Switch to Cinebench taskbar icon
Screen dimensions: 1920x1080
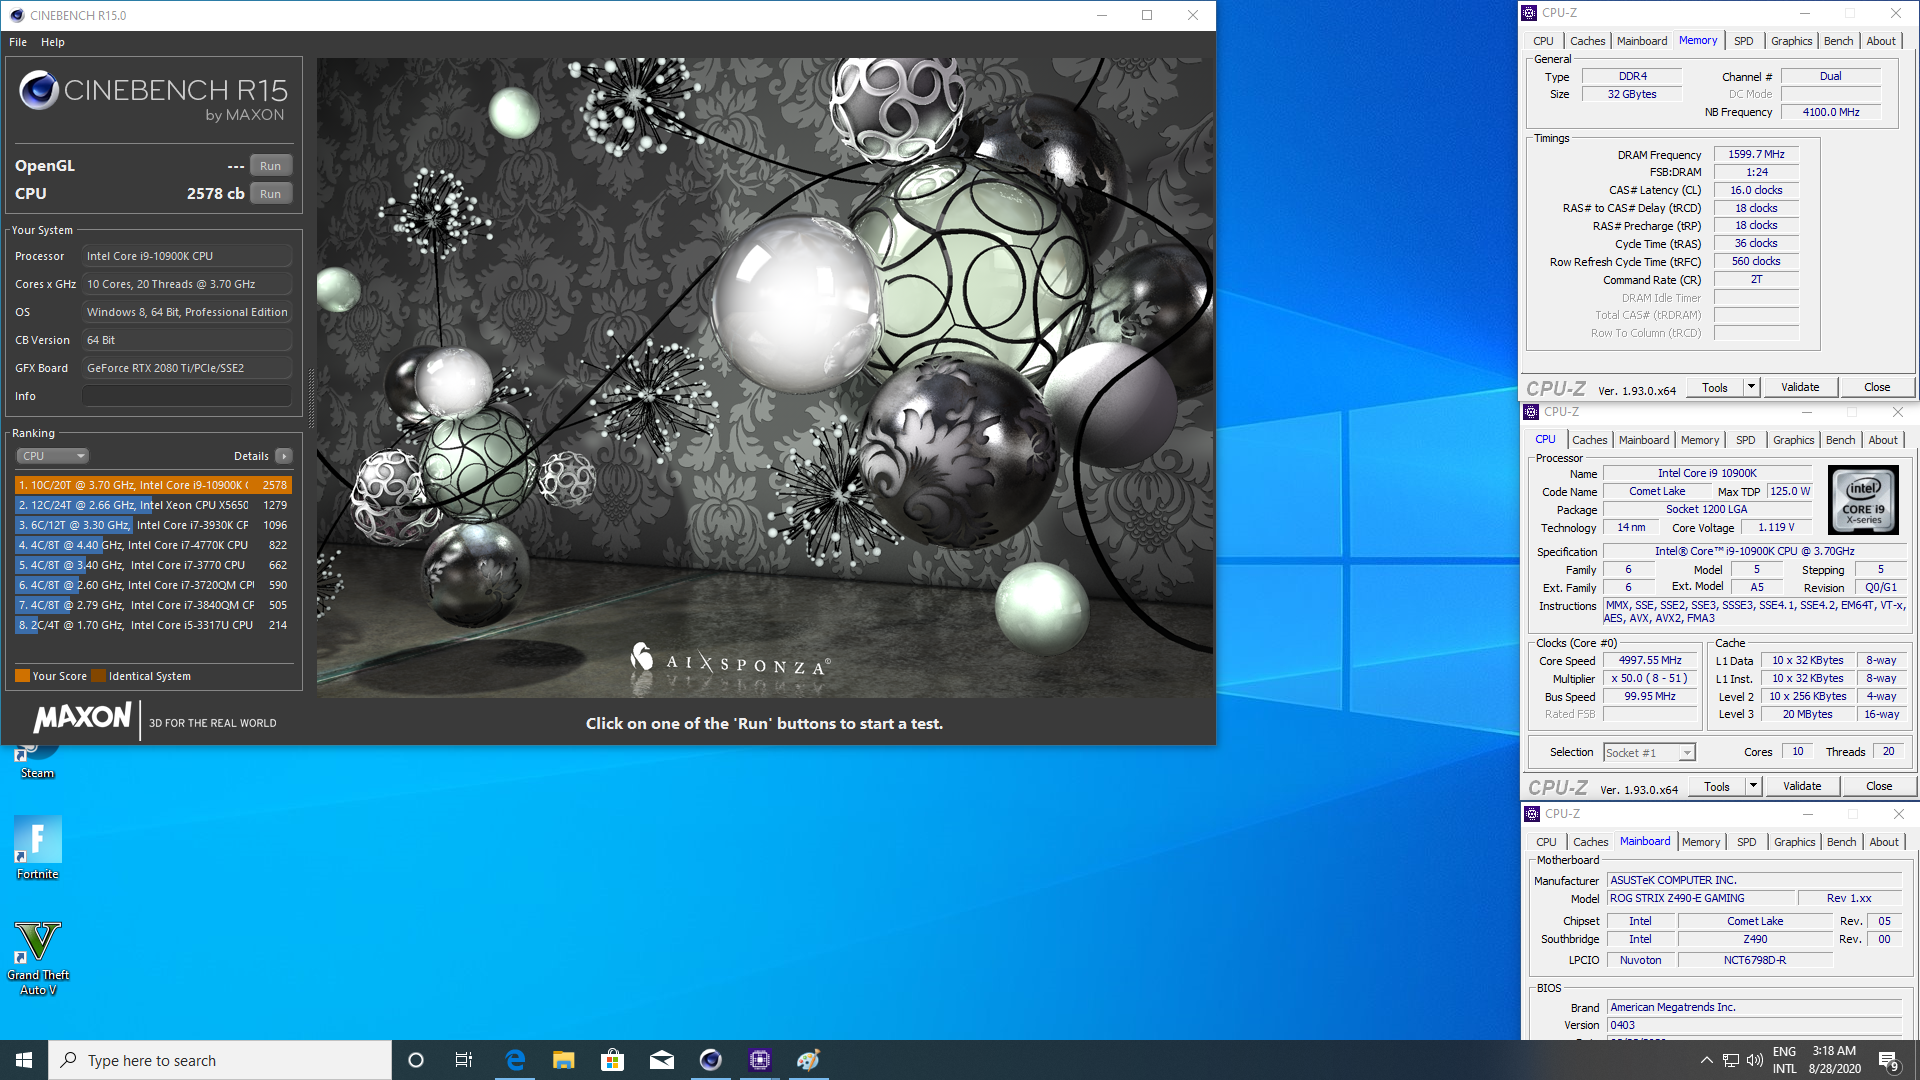(710, 1060)
